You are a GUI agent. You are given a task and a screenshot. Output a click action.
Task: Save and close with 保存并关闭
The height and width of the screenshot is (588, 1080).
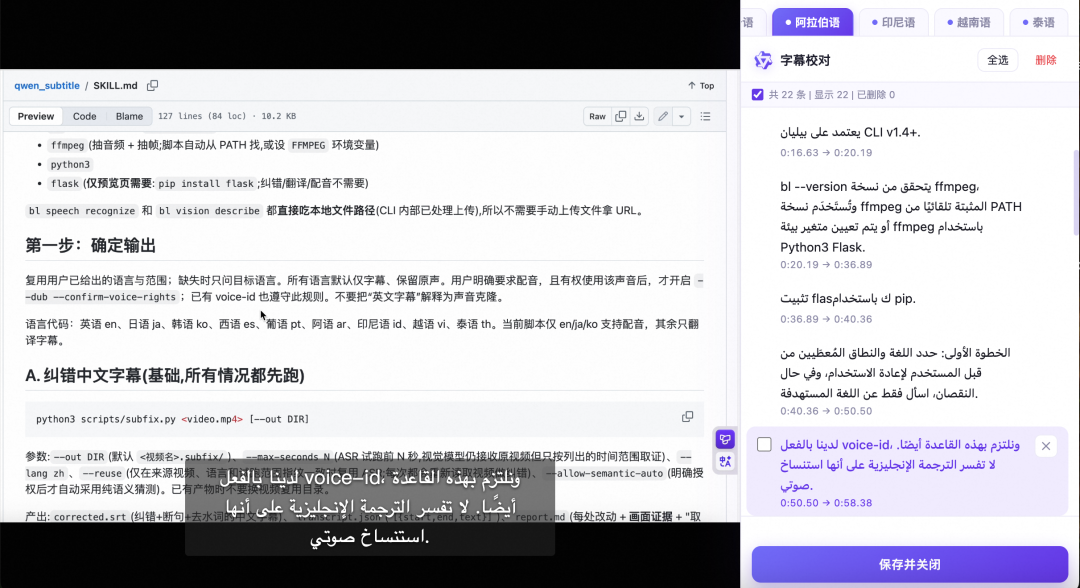(x=909, y=565)
